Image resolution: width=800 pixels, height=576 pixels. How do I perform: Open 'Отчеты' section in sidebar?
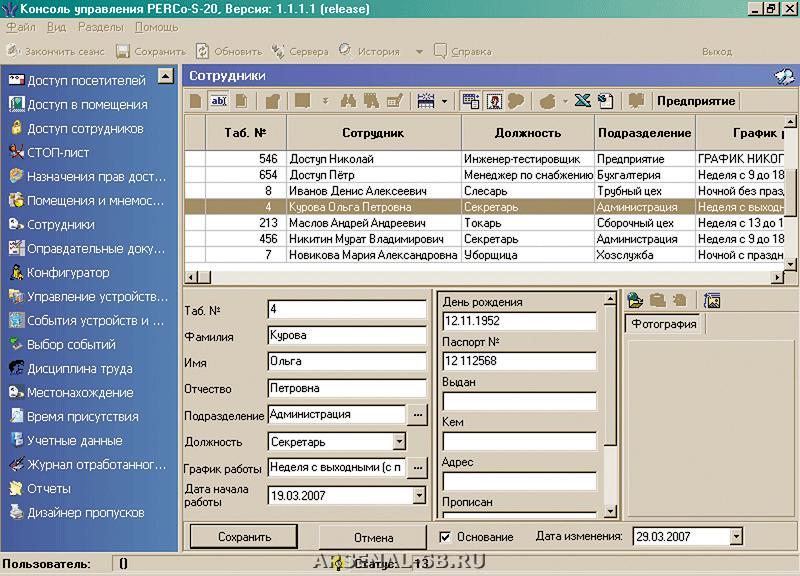(x=48, y=489)
